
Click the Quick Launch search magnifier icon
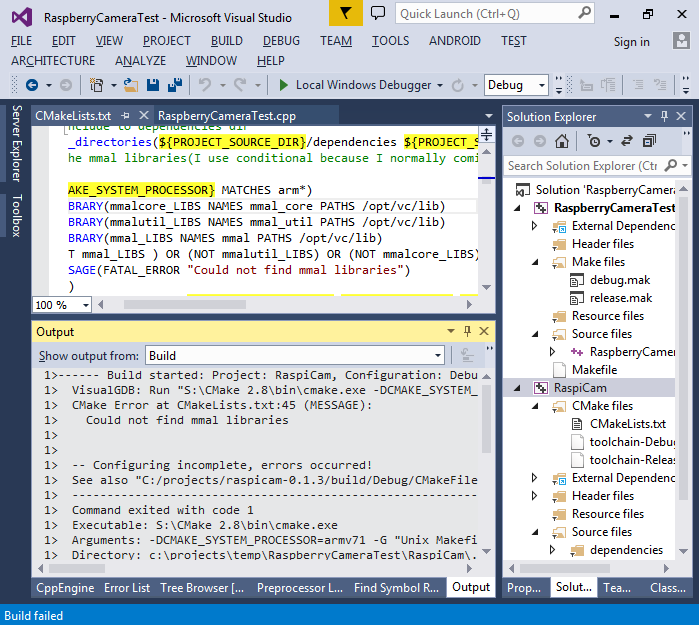click(584, 13)
